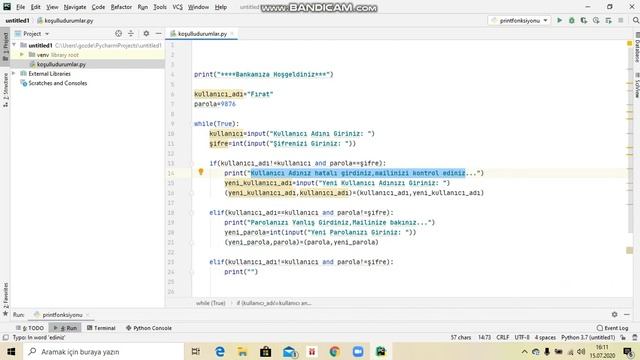The height and width of the screenshot is (360, 640).
Task: Click untitled1 in the navigation breadcrumb
Action: tap(17, 20)
